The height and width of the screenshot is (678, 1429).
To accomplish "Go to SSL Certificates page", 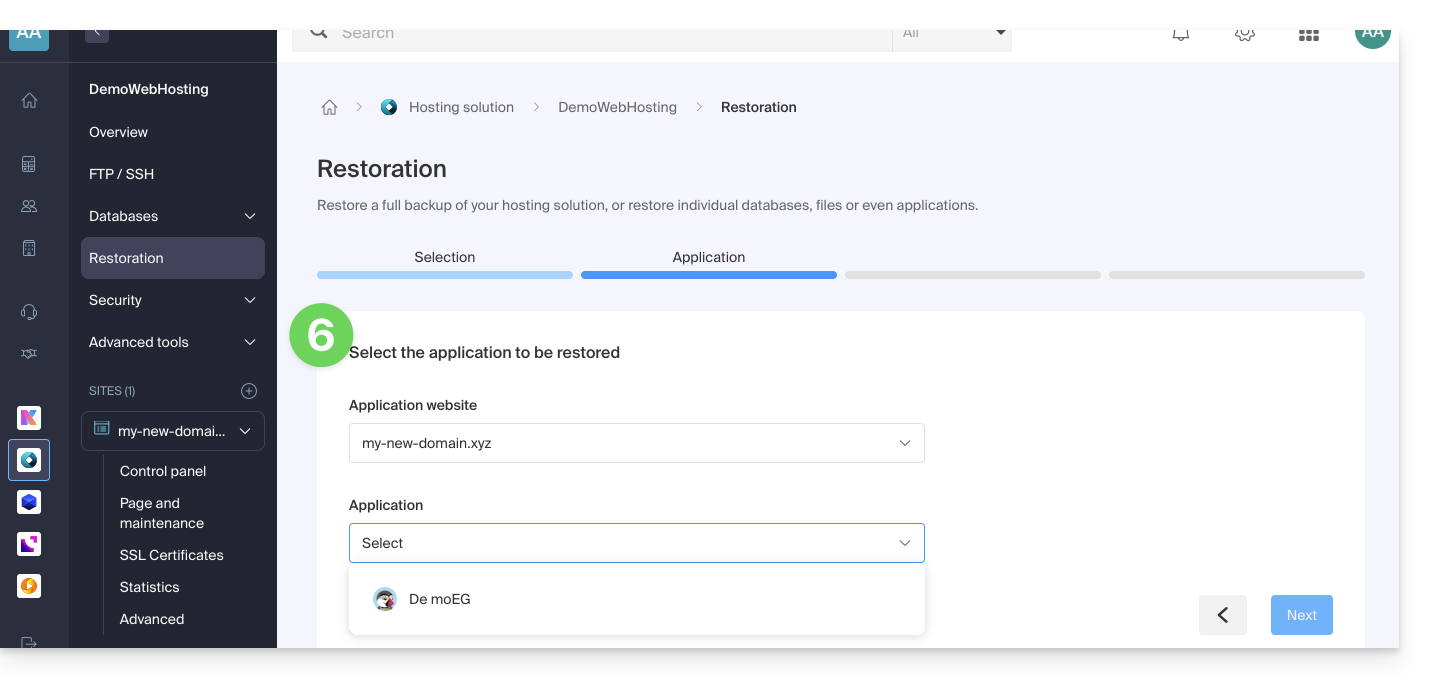I will [x=171, y=555].
